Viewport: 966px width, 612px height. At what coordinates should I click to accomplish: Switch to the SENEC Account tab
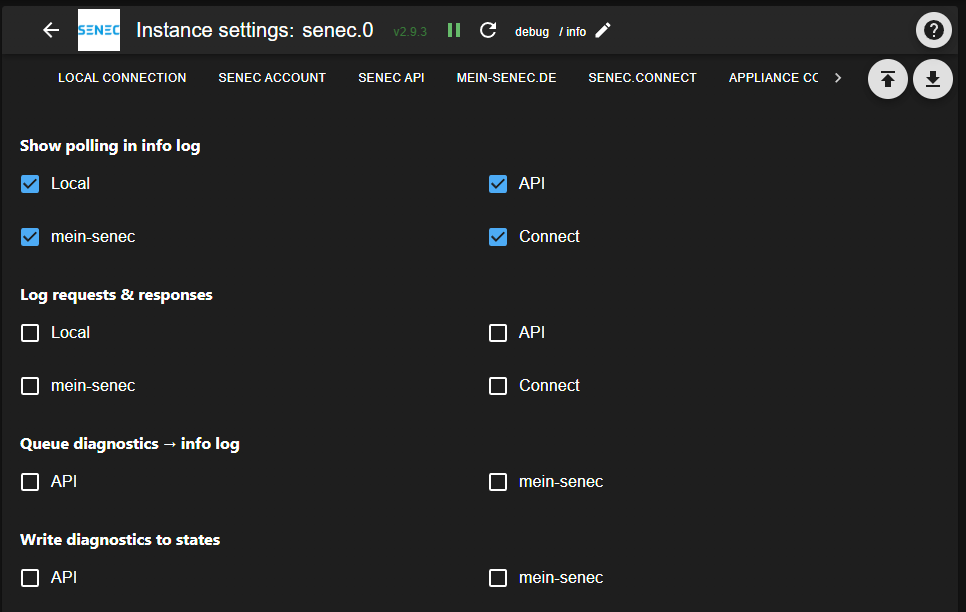click(272, 78)
